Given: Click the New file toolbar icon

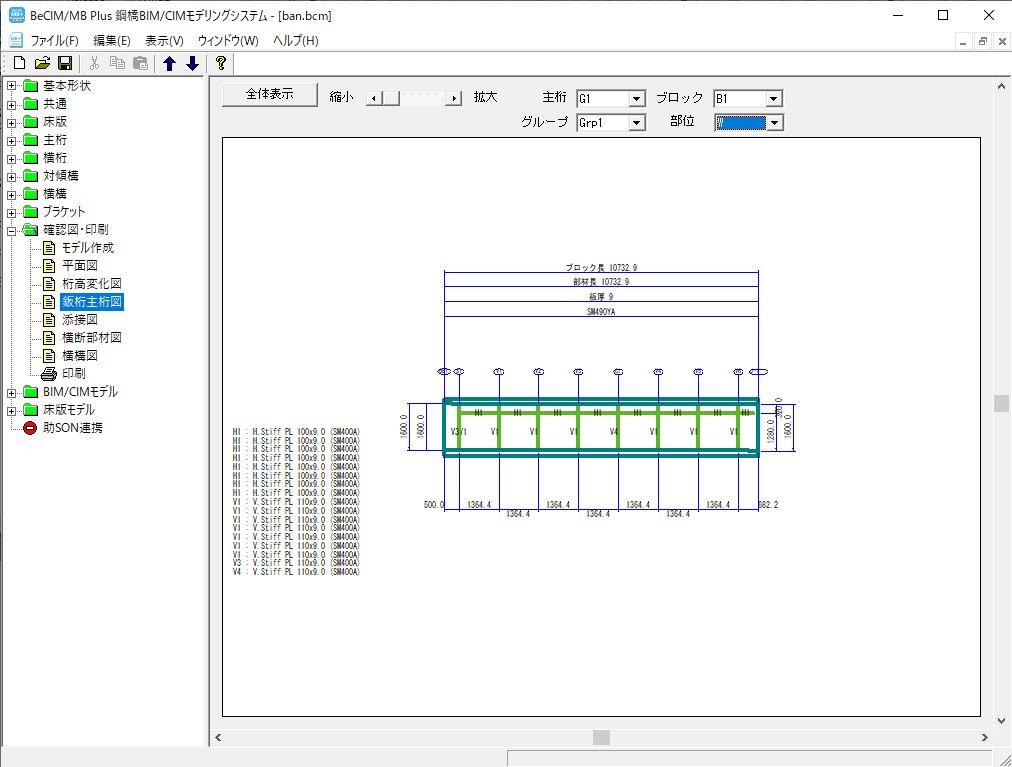Looking at the screenshot, I should click(x=19, y=63).
